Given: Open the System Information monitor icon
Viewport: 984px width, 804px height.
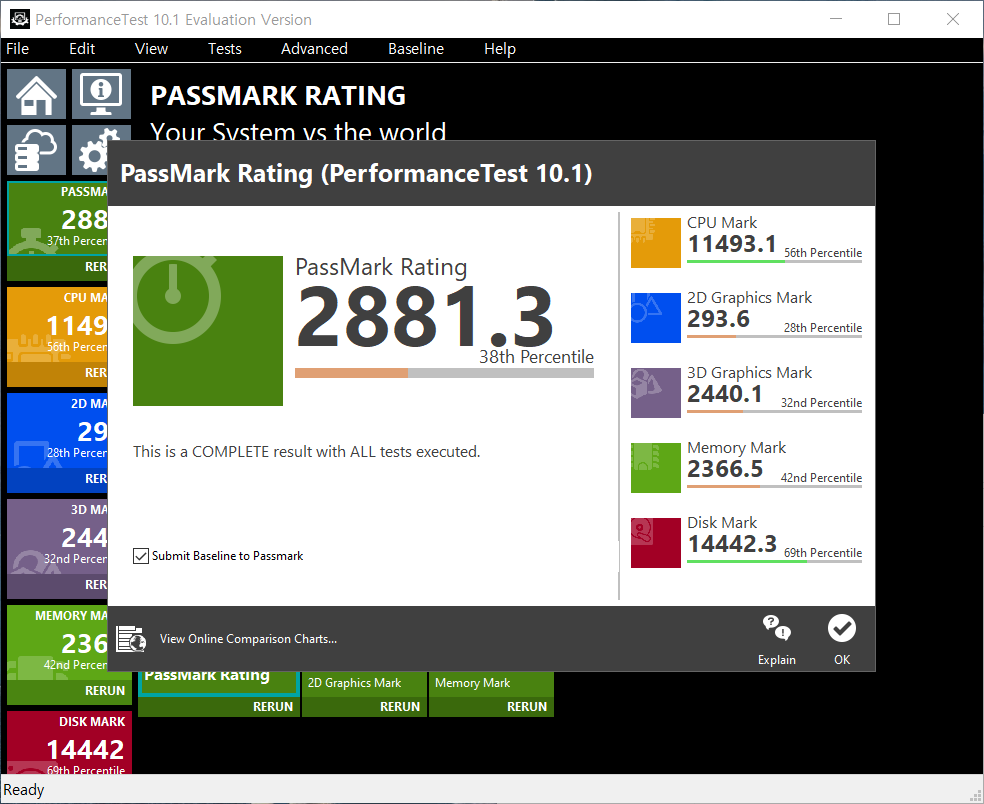Looking at the screenshot, I should click(101, 94).
